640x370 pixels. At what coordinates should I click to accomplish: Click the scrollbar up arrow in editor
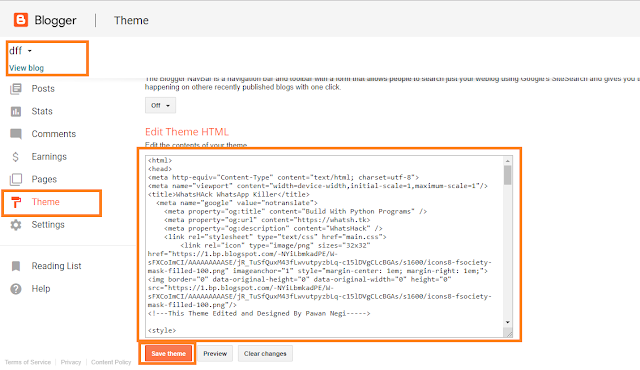coord(508,161)
